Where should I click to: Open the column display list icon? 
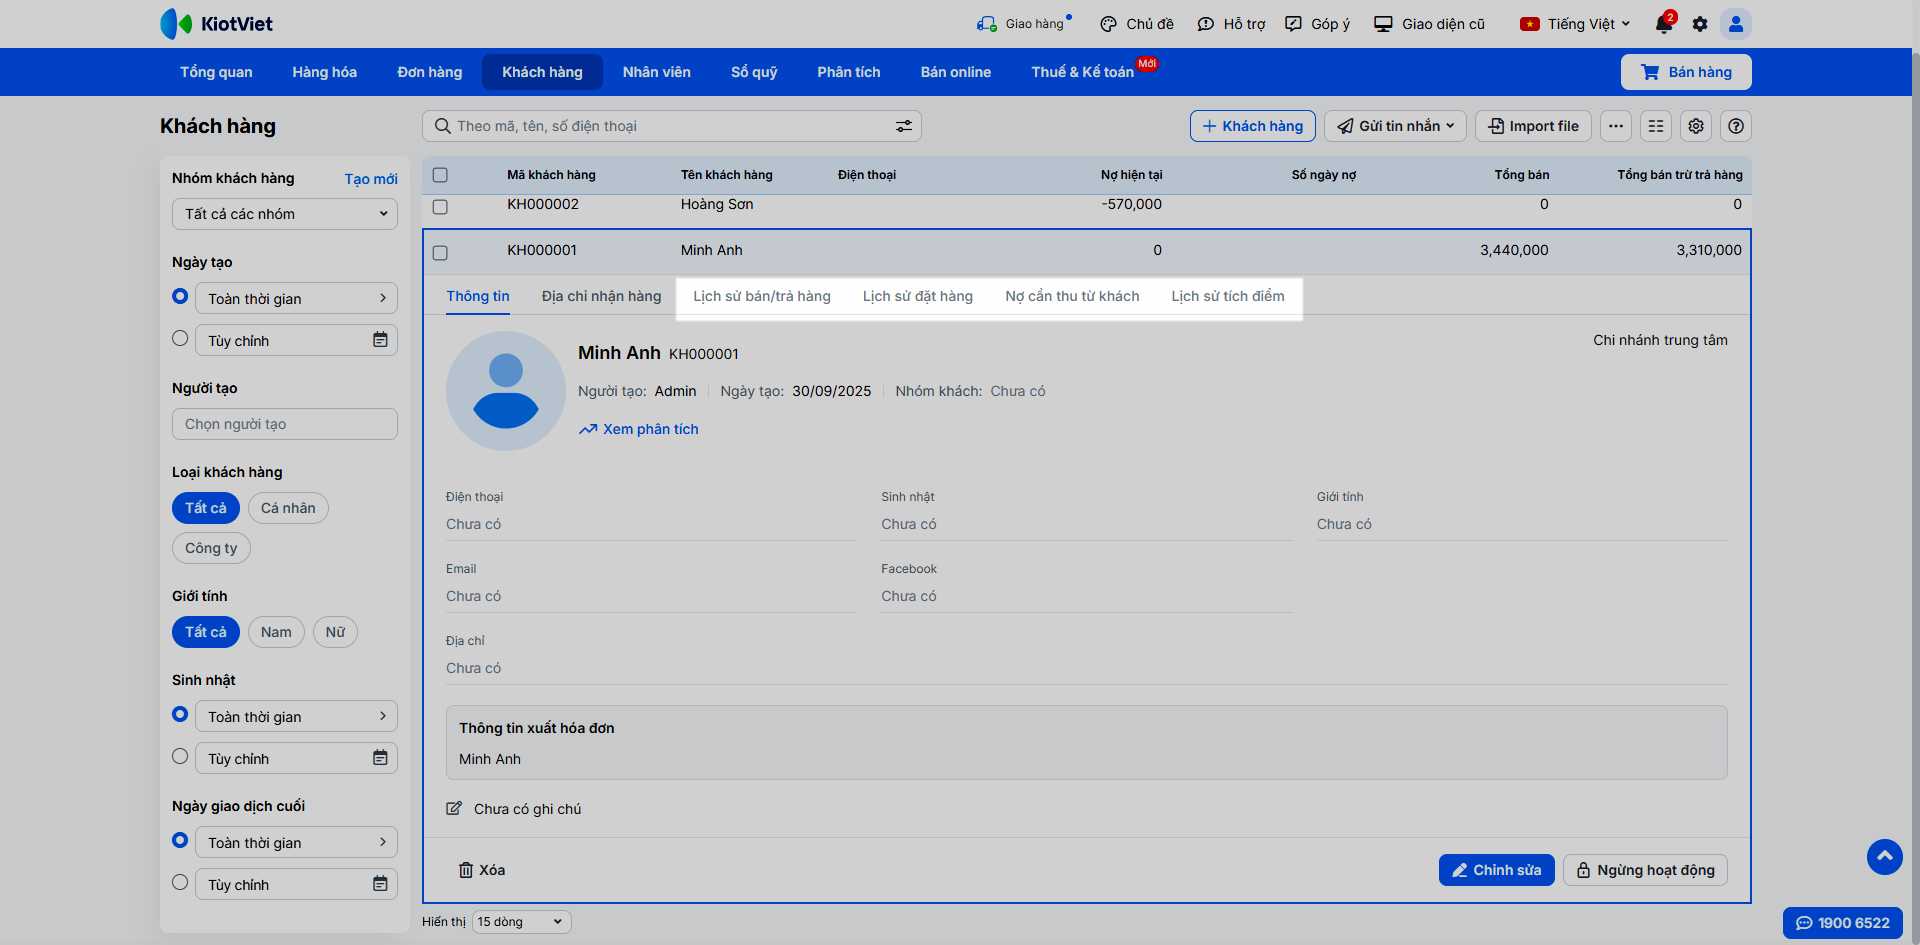click(x=1656, y=126)
